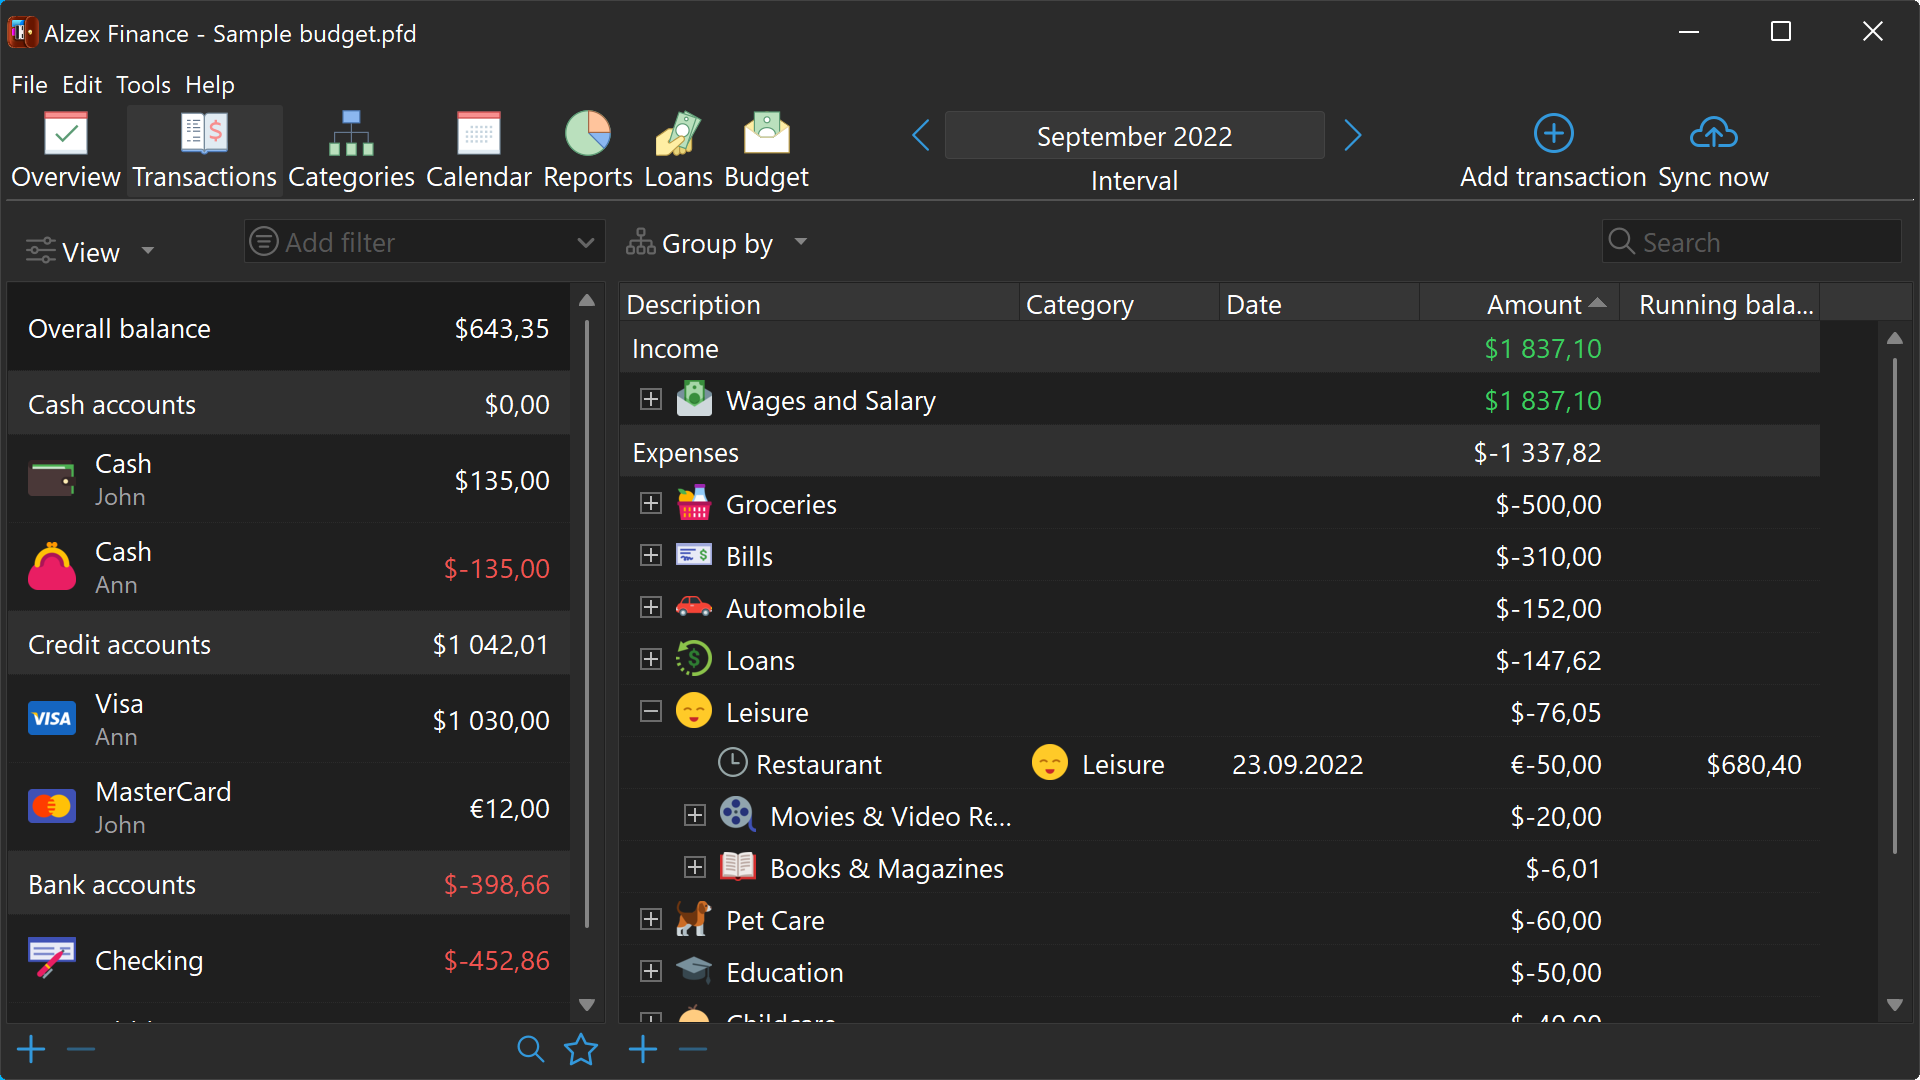The height and width of the screenshot is (1080, 1920).
Task: Open the File menu
Action: (29, 85)
